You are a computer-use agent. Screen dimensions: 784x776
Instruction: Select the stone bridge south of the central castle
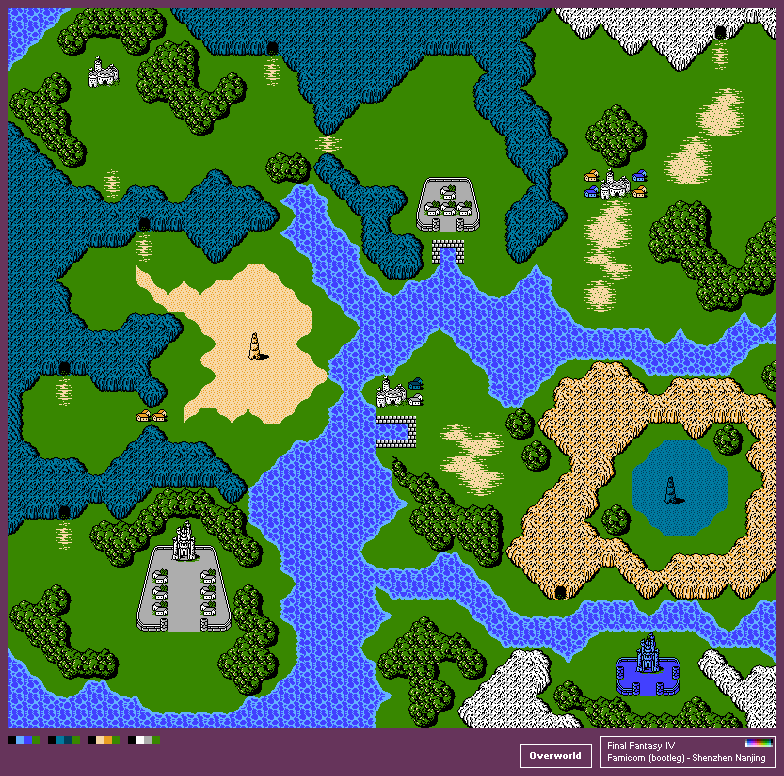(x=396, y=431)
